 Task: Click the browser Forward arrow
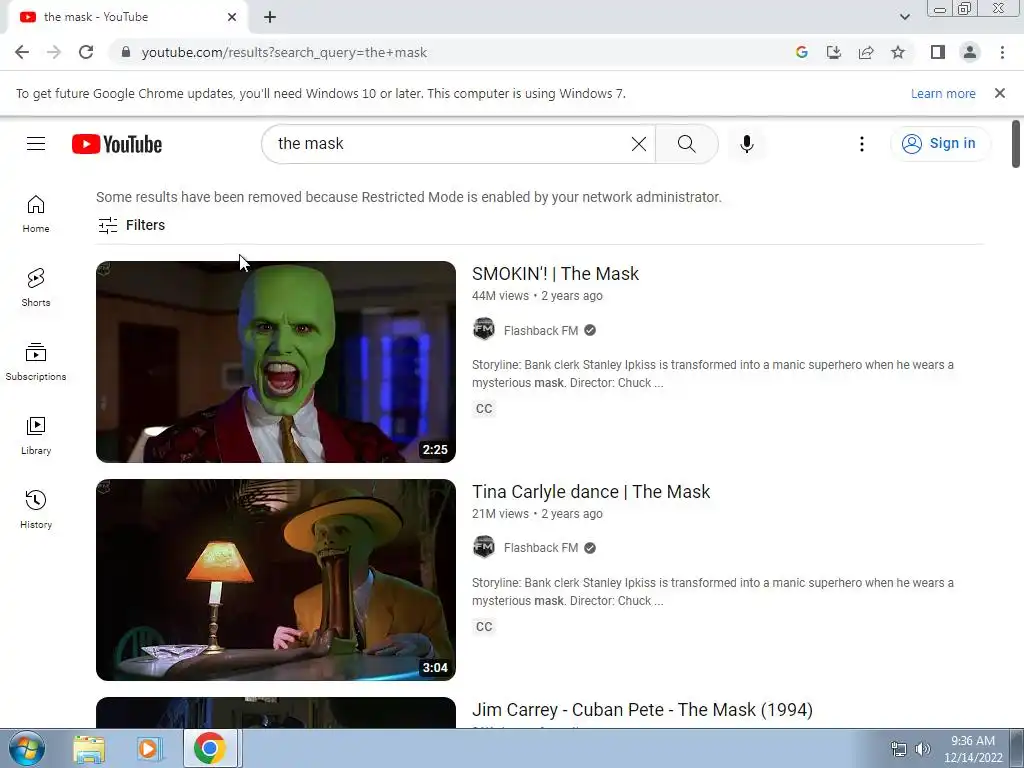(x=54, y=52)
